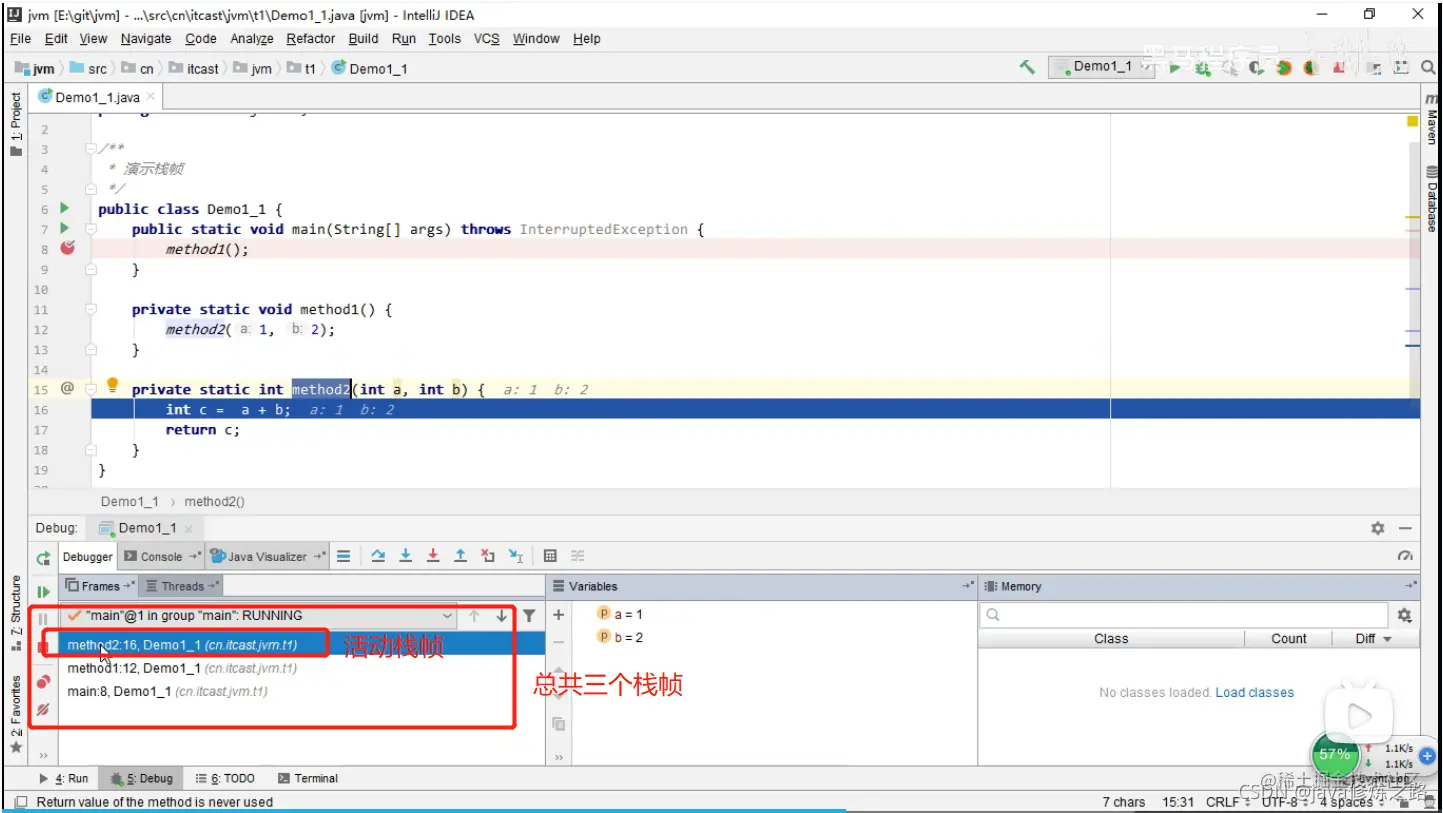The height and width of the screenshot is (813, 1443).
Task: Open the Terminal tool window button
Action: [308, 778]
